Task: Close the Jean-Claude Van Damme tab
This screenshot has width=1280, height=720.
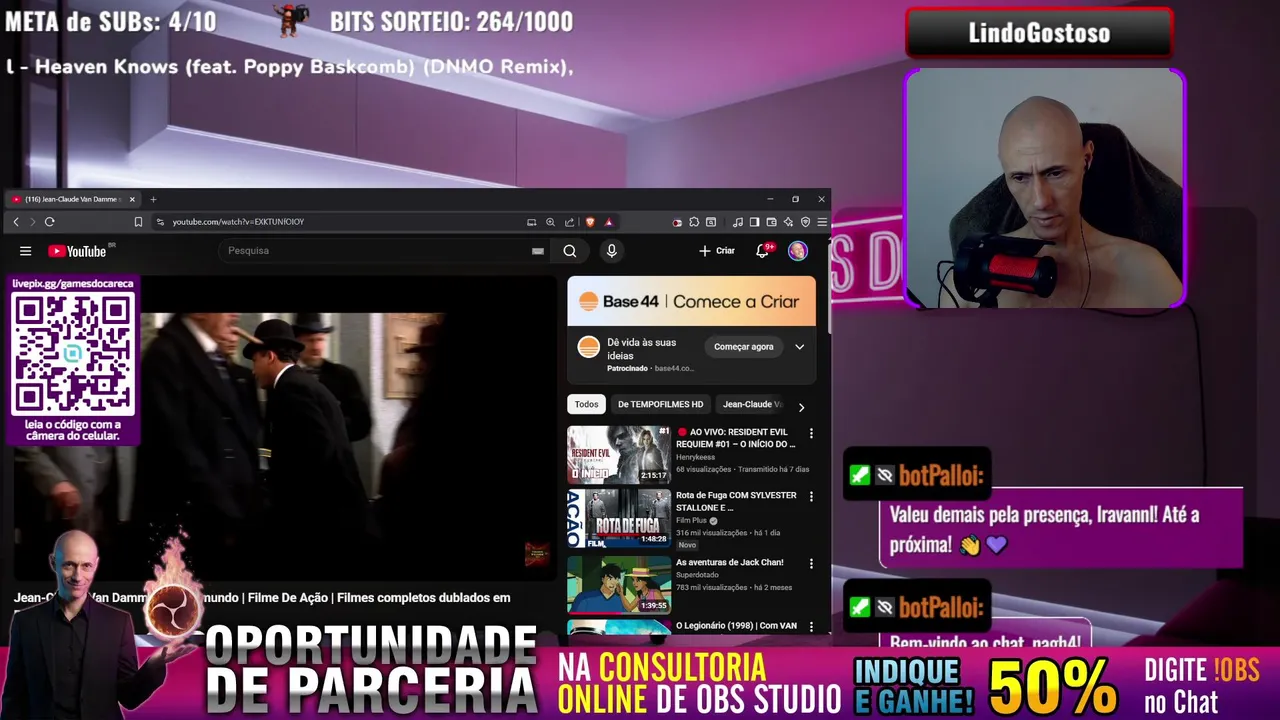Action: coord(132,199)
